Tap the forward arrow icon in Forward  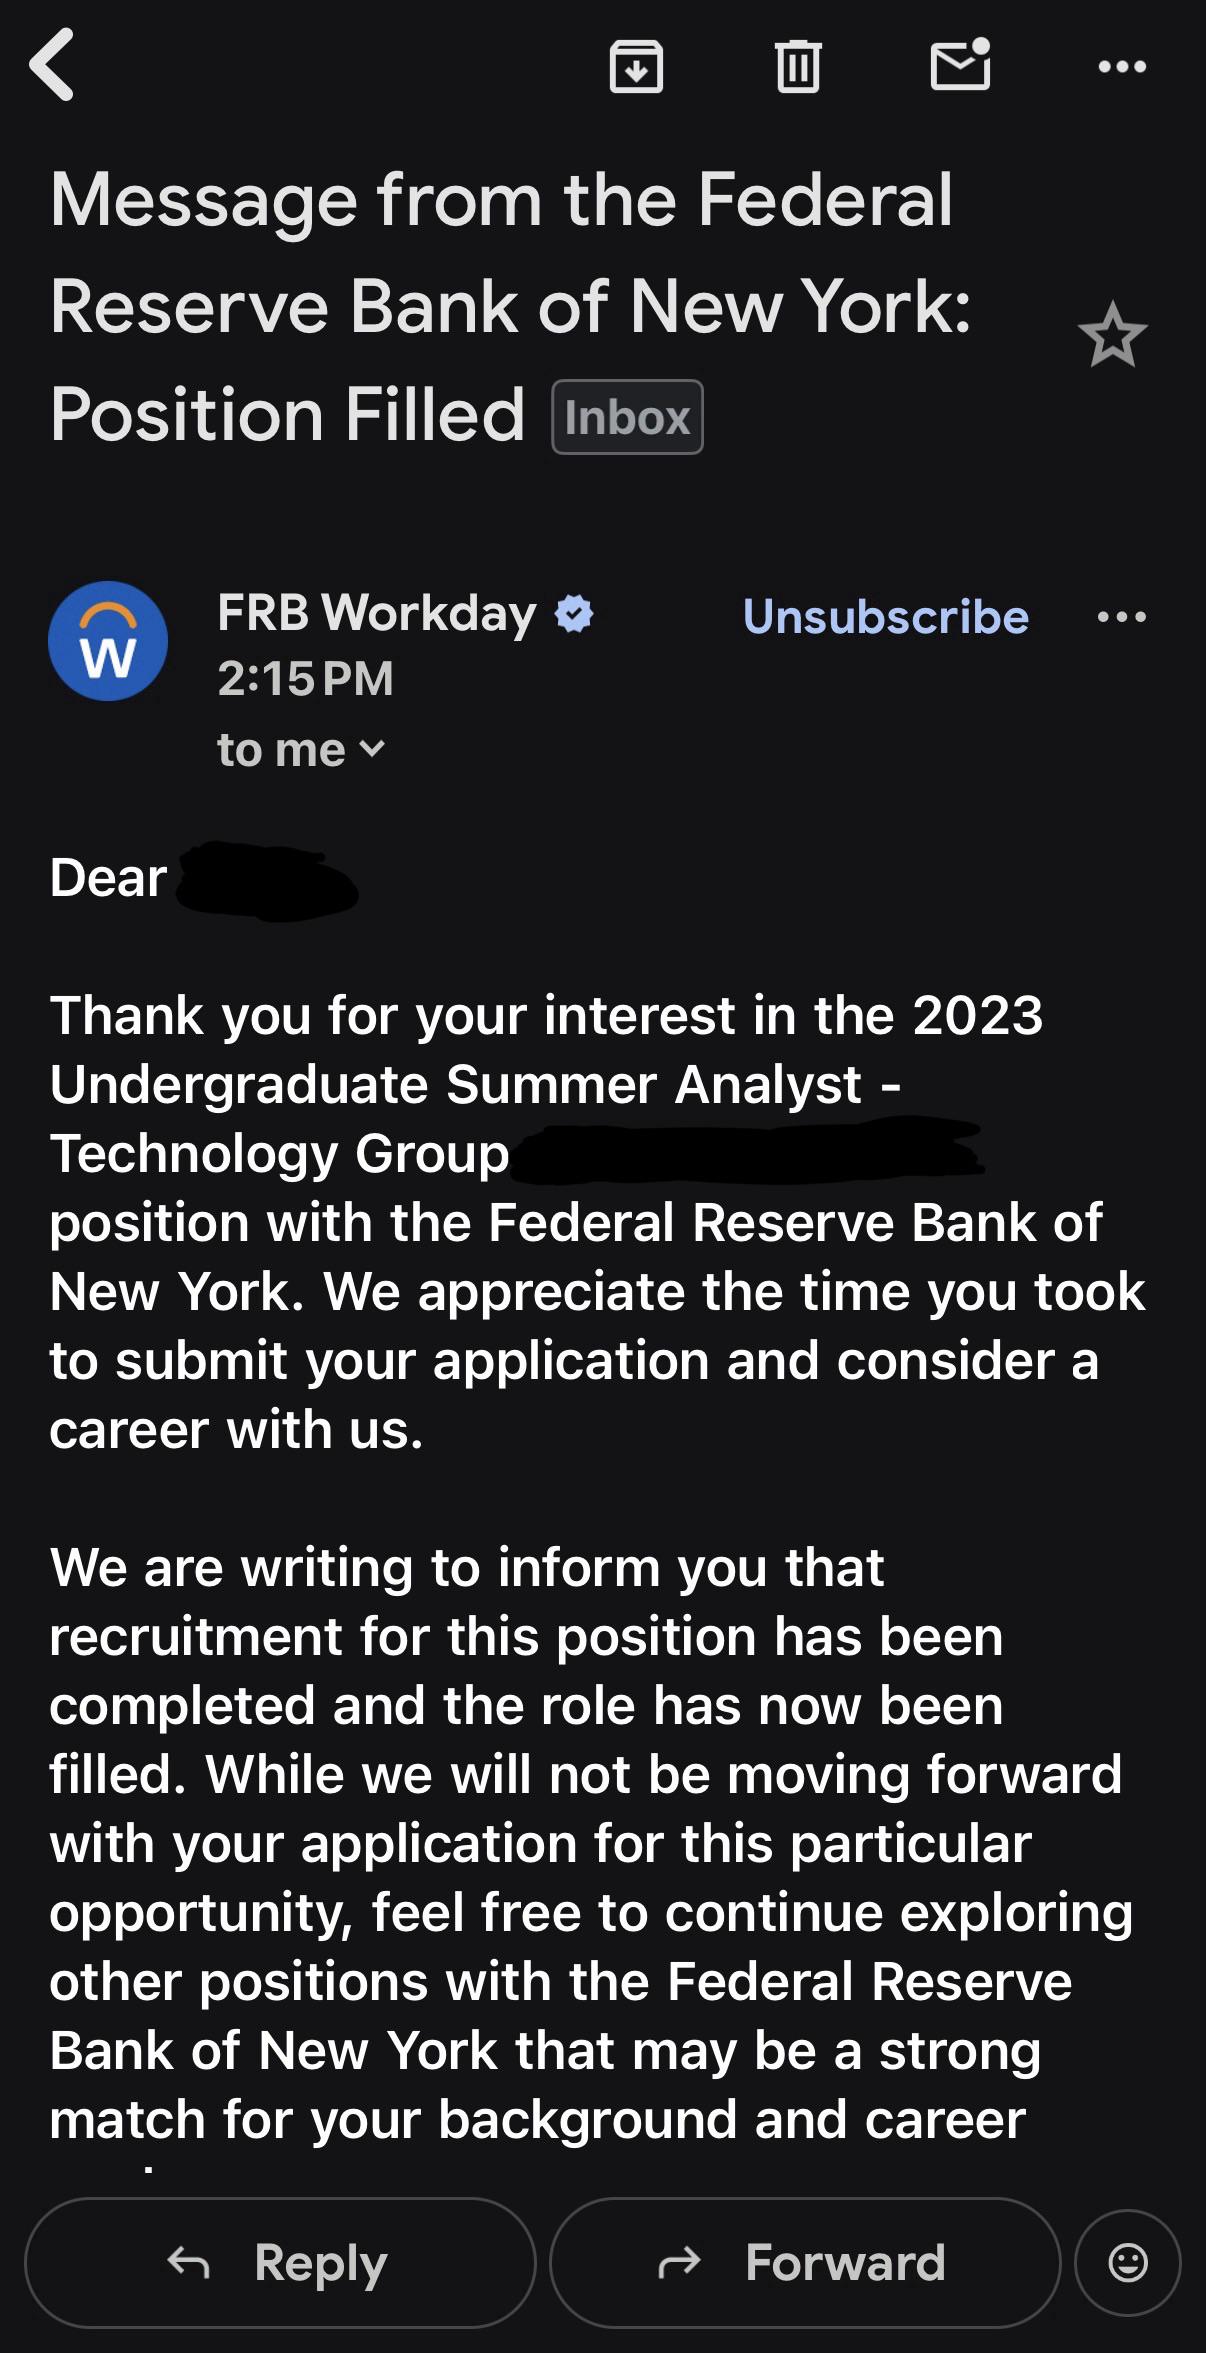pyautogui.click(x=680, y=2262)
